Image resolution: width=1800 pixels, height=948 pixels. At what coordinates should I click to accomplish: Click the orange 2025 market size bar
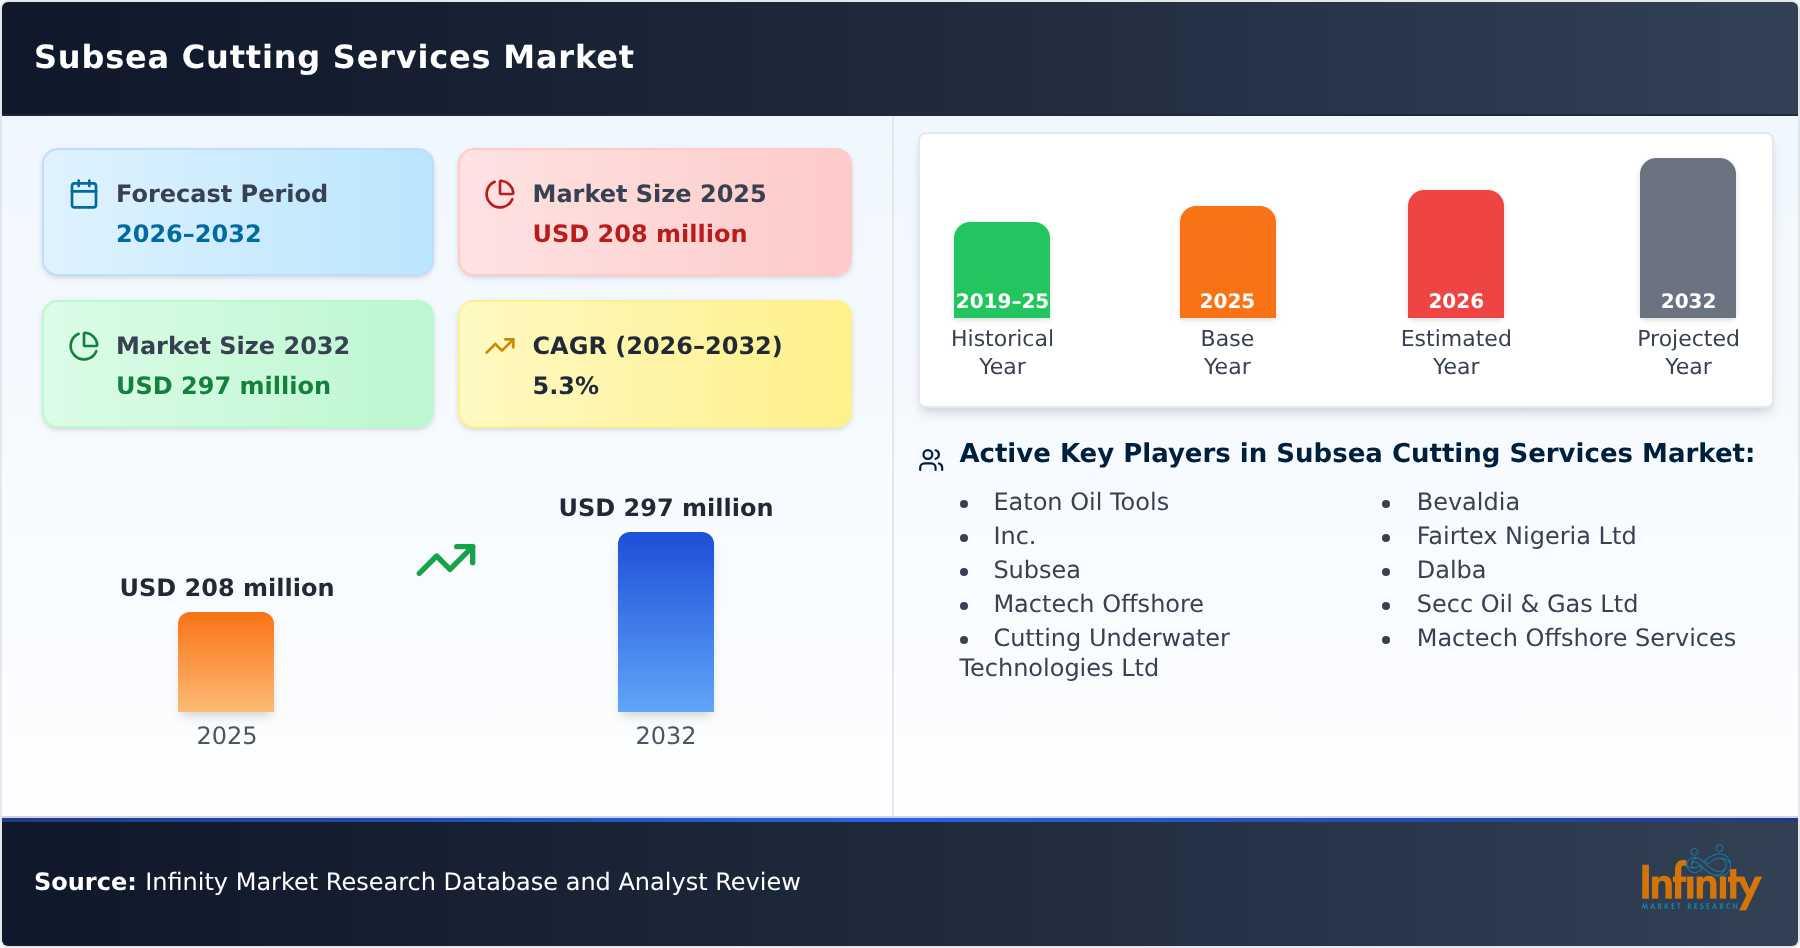[x=226, y=662]
